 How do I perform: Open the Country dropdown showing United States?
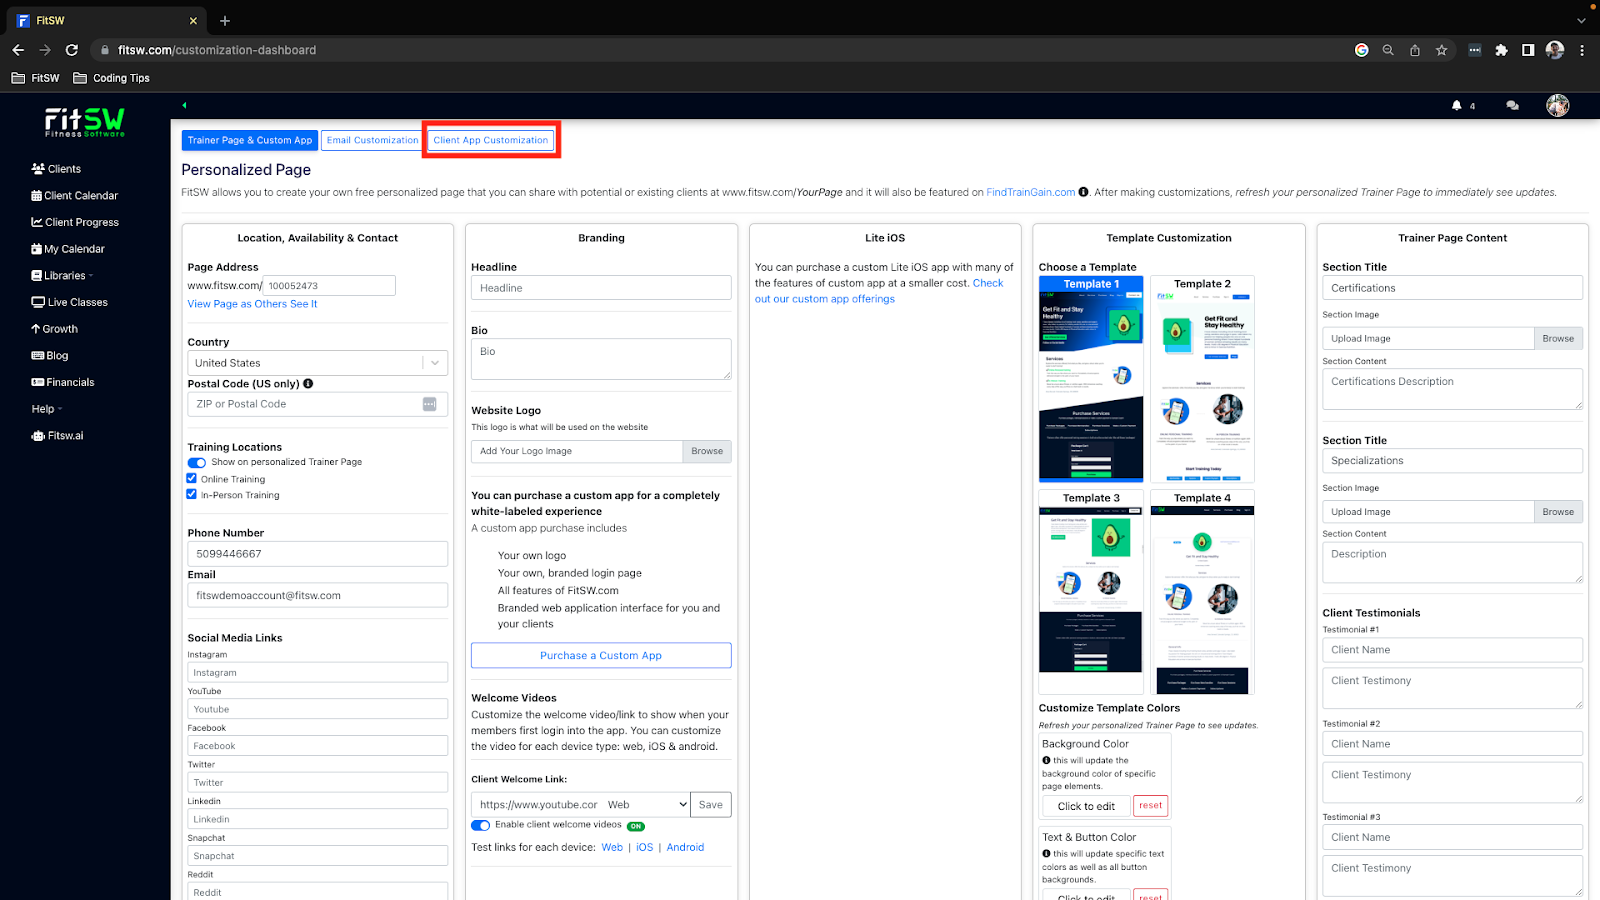pyautogui.click(x=317, y=363)
